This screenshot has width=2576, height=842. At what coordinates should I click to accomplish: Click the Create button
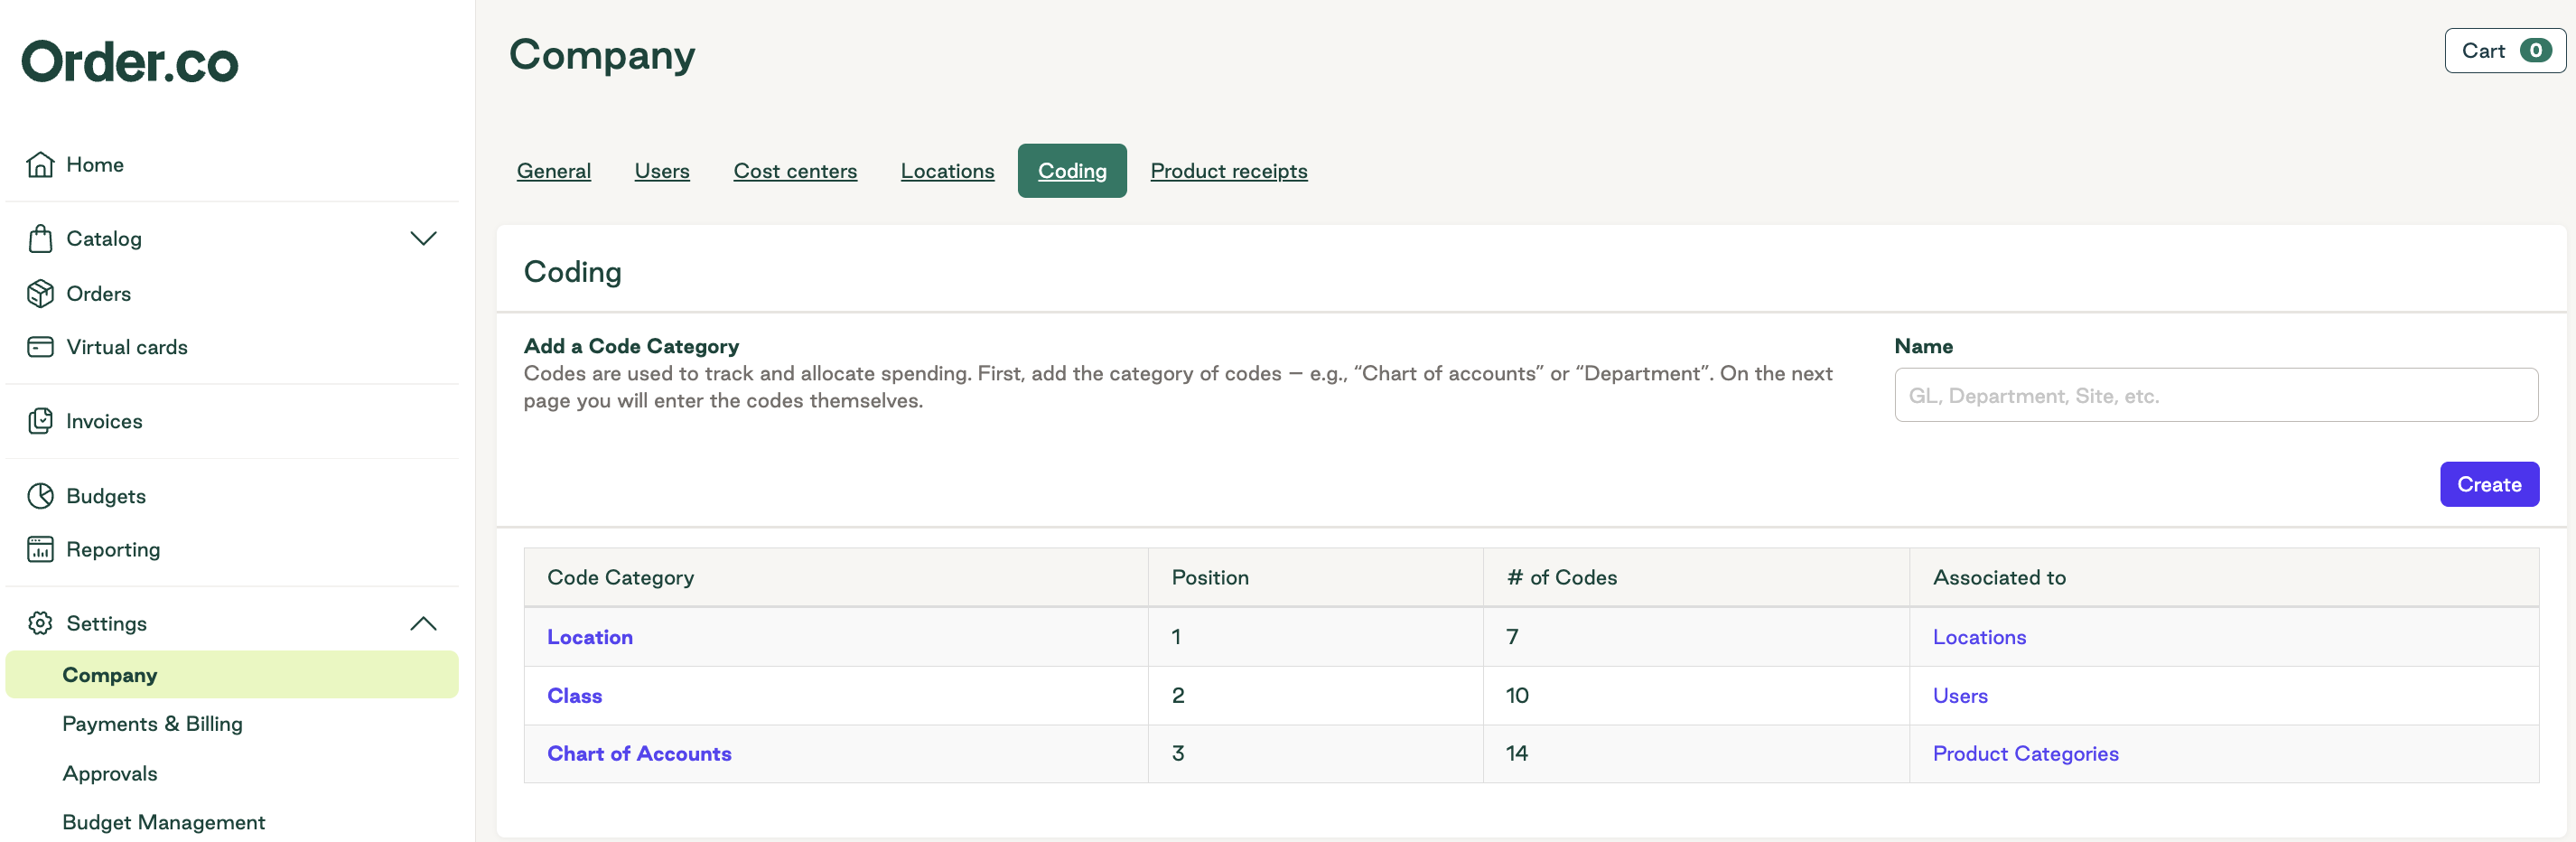[2489, 484]
